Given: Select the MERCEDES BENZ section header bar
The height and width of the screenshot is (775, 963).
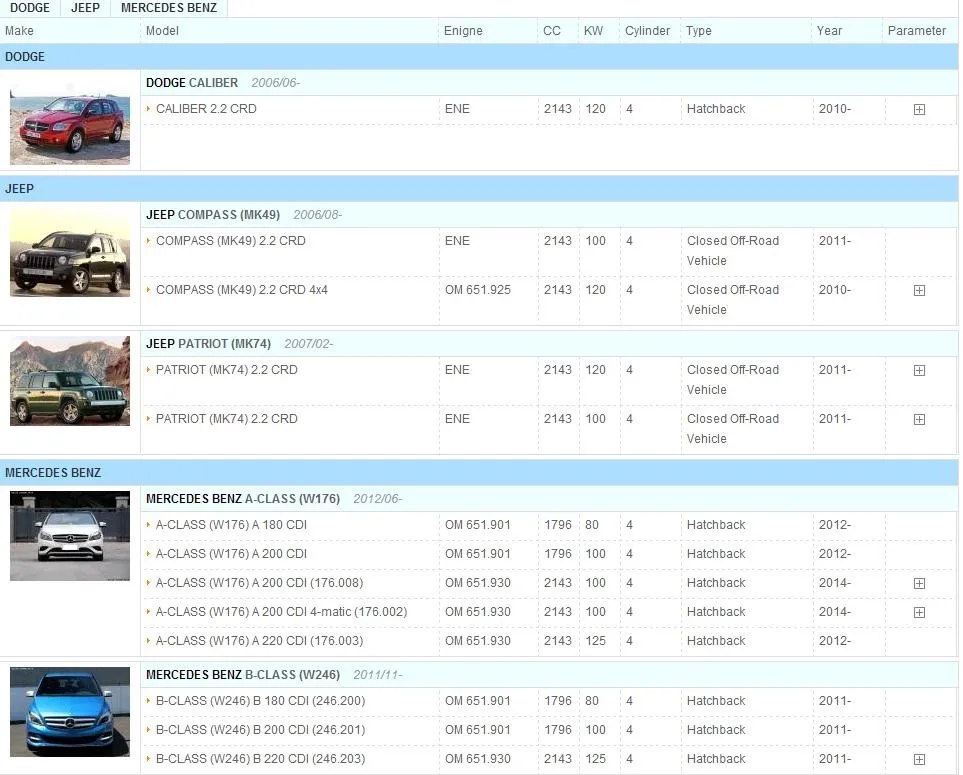Looking at the screenshot, I should [x=479, y=472].
